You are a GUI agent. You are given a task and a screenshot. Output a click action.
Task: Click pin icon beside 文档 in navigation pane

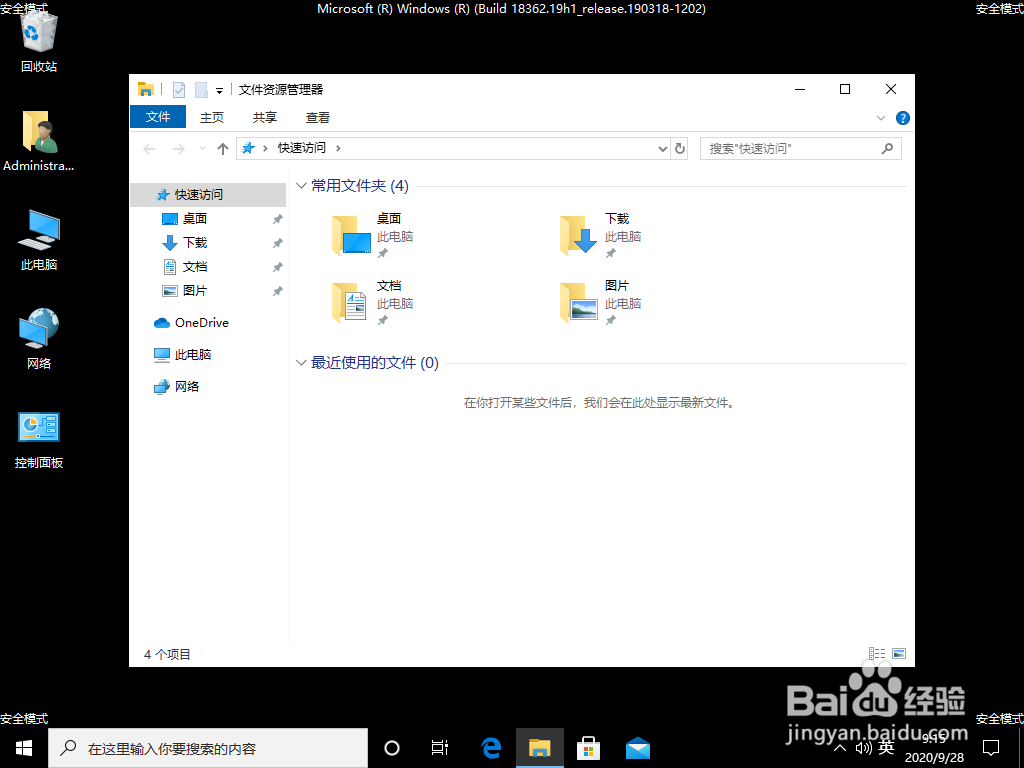(278, 267)
